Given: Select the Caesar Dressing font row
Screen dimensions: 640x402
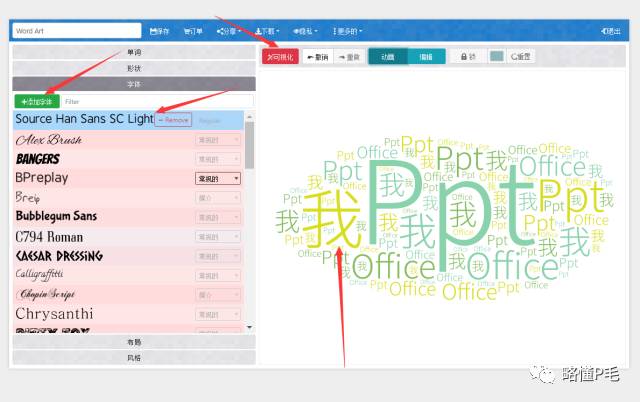Looking at the screenshot, I should [x=128, y=256].
